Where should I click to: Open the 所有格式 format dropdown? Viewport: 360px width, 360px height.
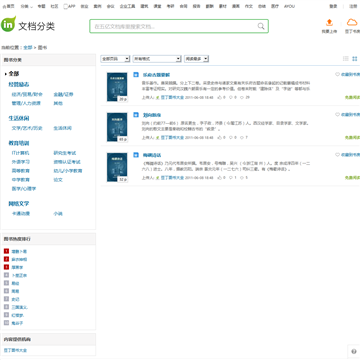pyautogui.click(x=157, y=59)
